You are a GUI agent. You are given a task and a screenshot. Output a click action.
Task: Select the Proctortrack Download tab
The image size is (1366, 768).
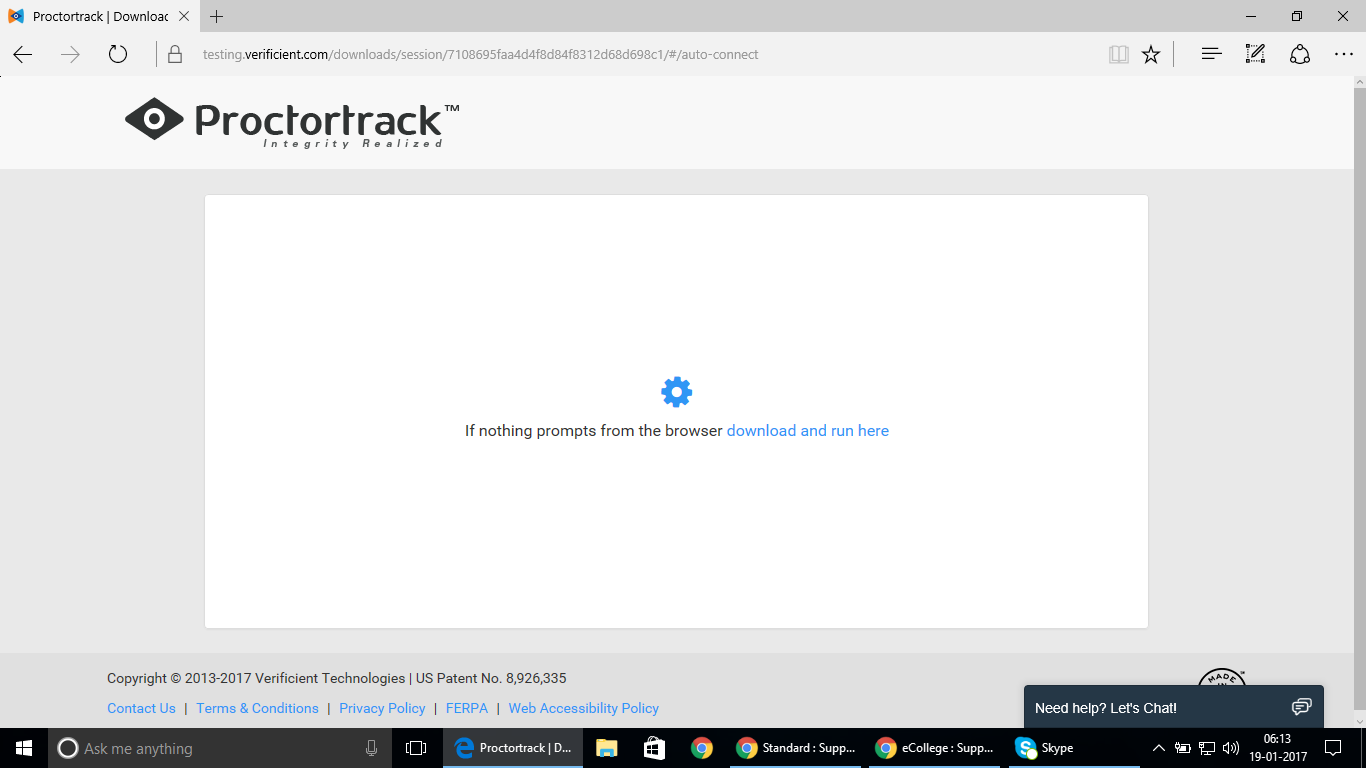click(99, 16)
